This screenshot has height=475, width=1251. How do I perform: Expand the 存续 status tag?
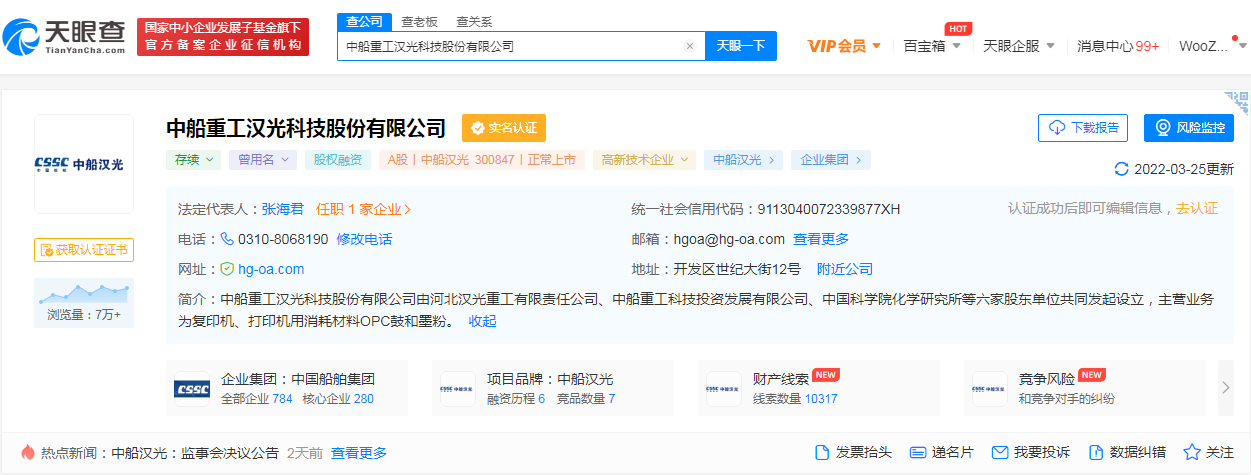tap(193, 160)
